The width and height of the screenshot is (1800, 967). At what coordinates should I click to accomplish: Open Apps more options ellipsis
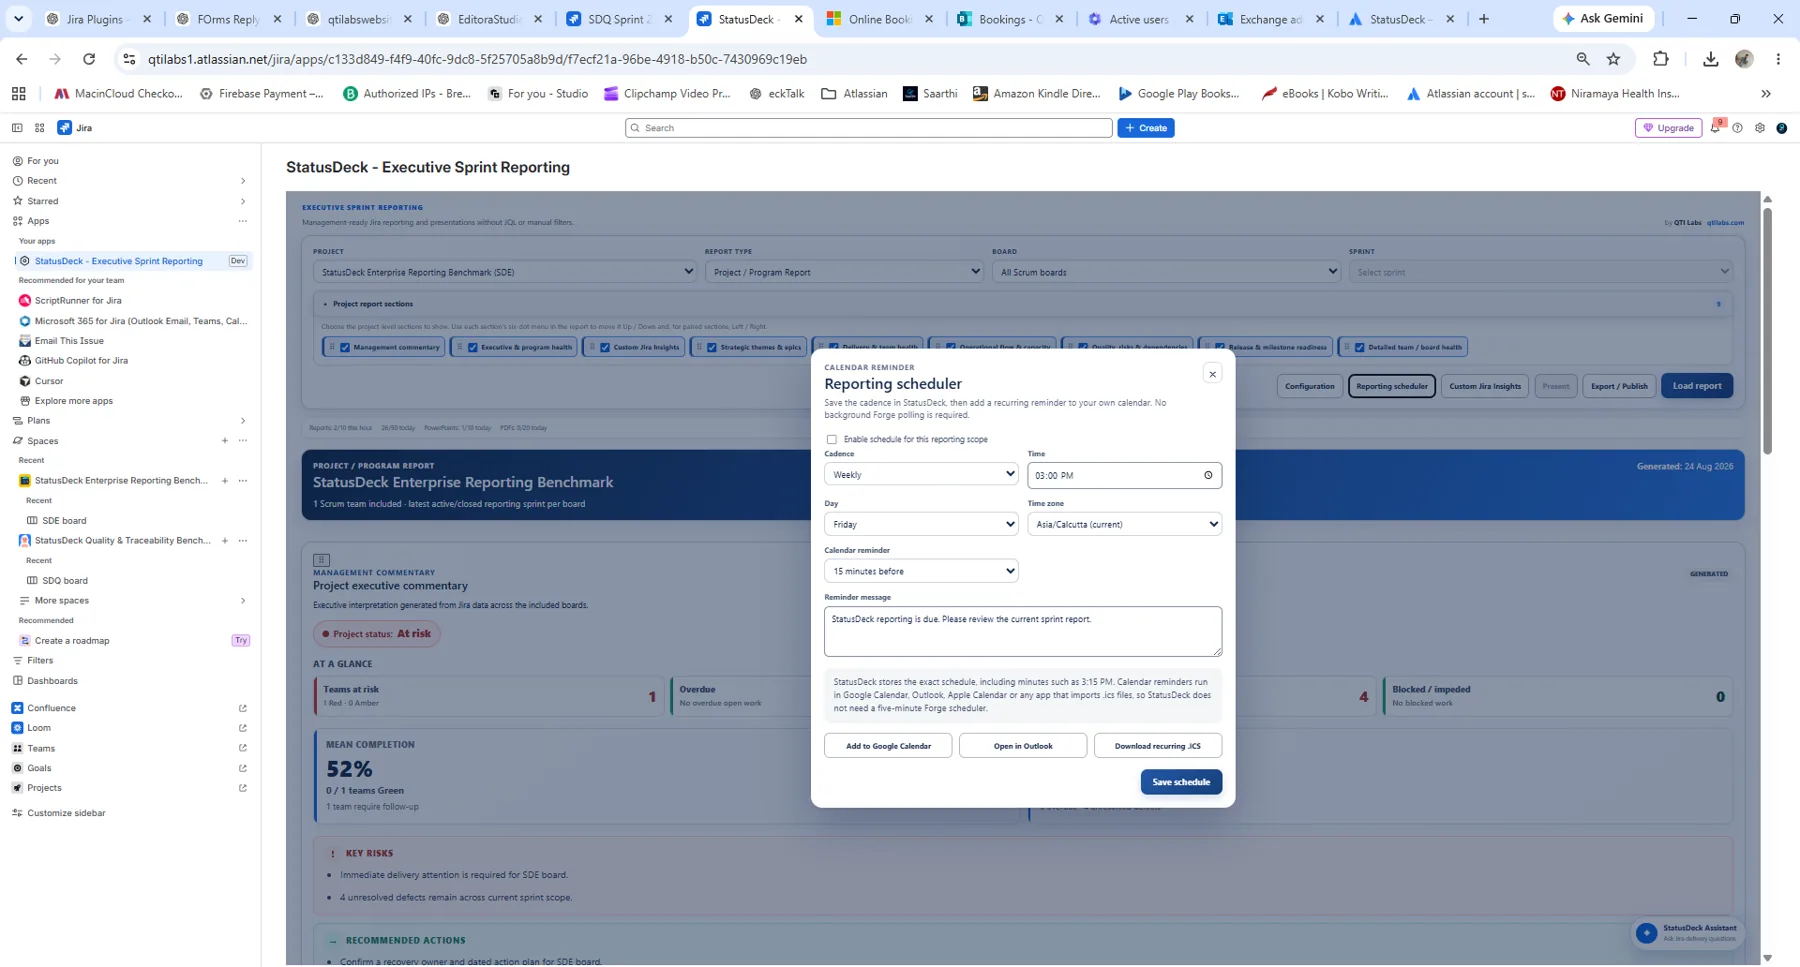click(x=242, y=221)
